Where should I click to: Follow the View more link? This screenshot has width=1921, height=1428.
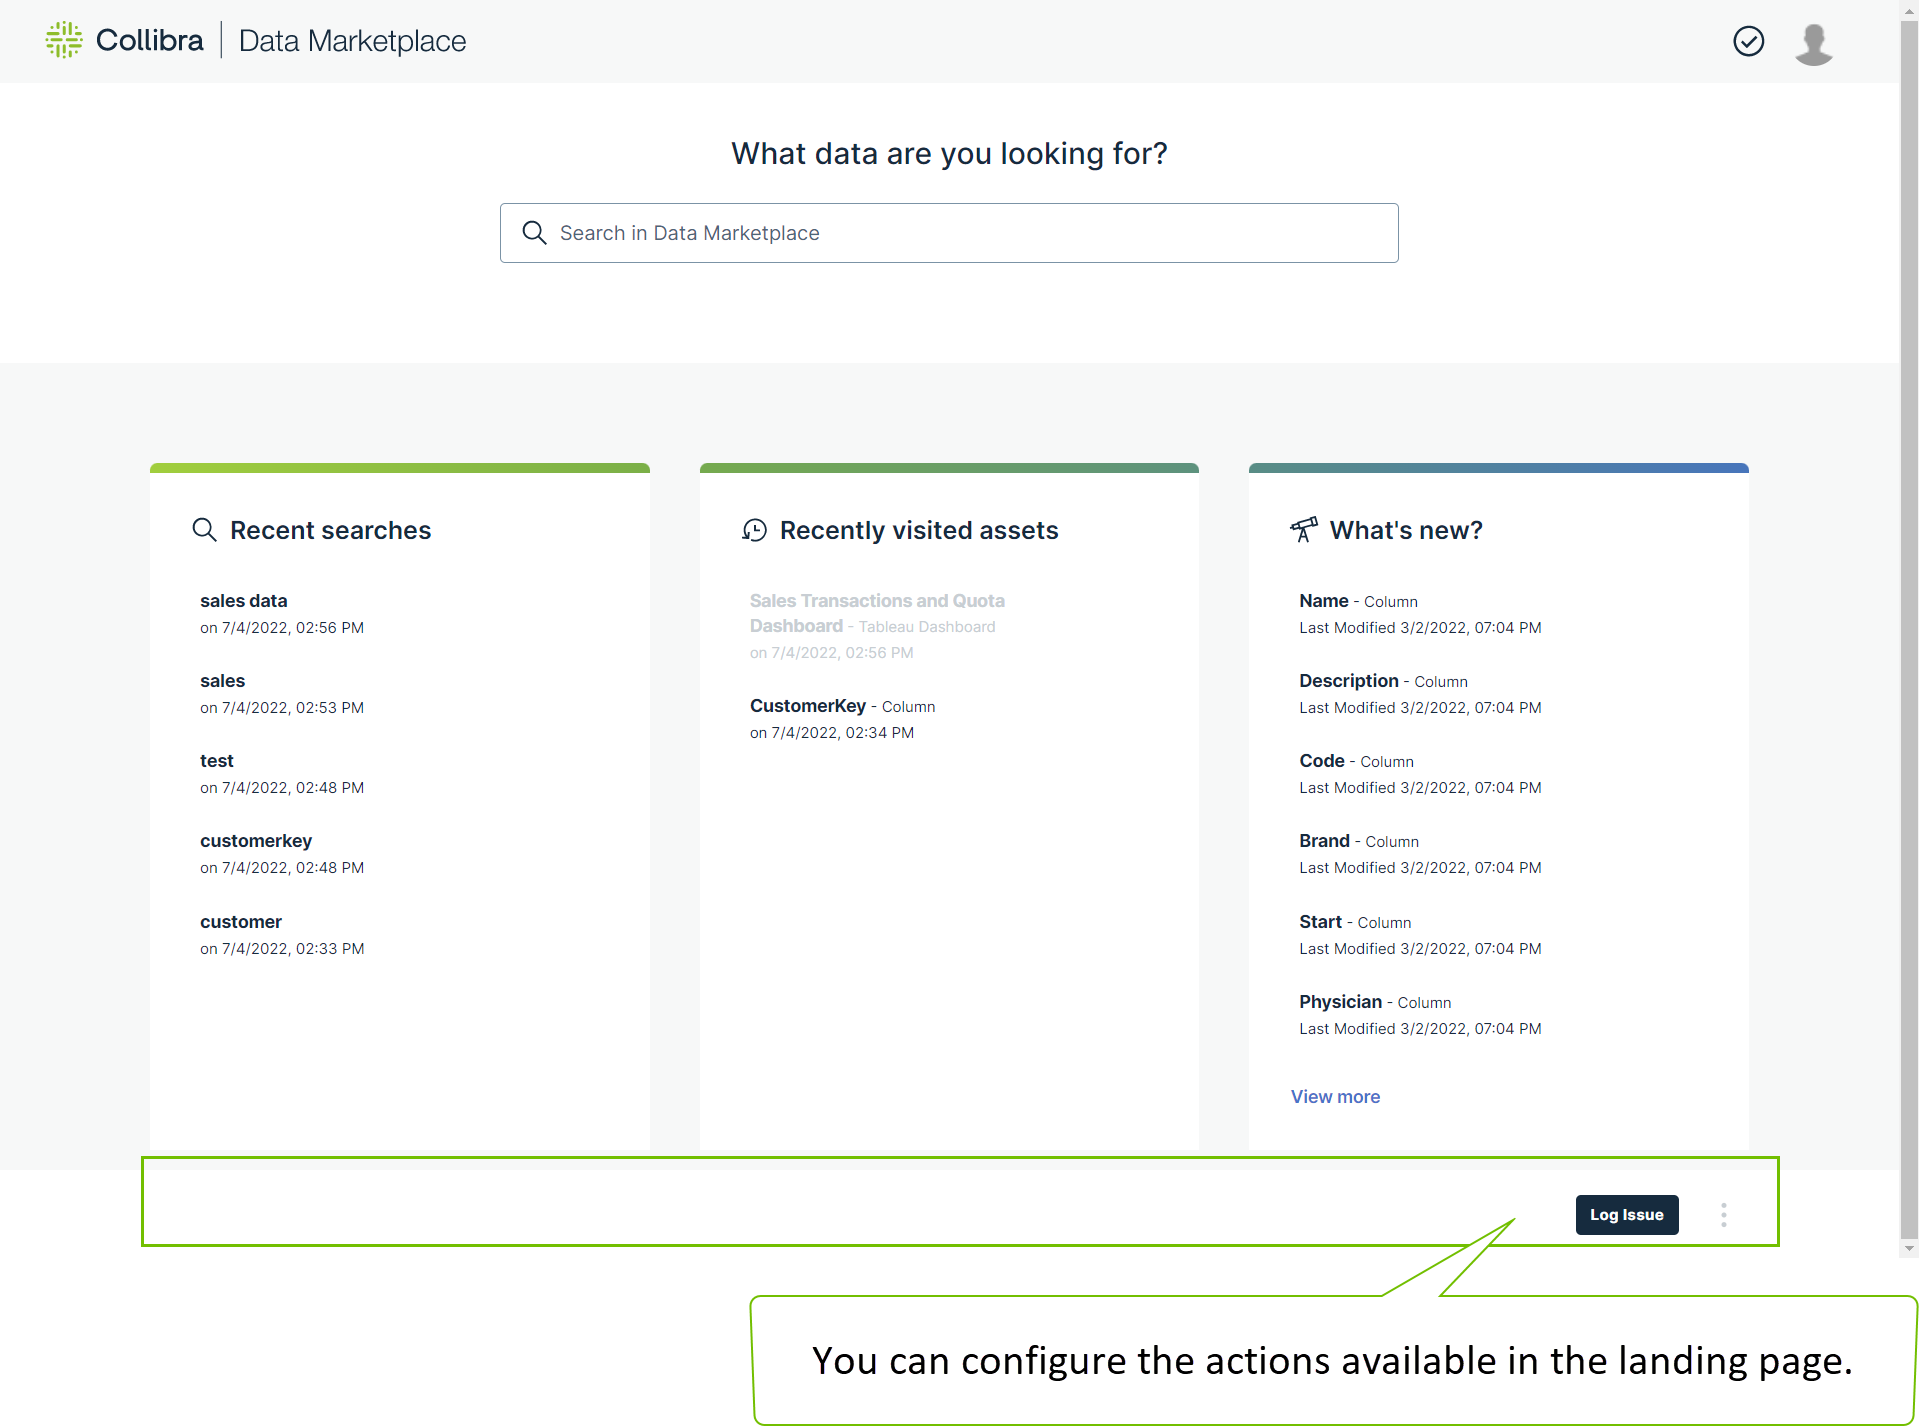tap(1335, 1097)
